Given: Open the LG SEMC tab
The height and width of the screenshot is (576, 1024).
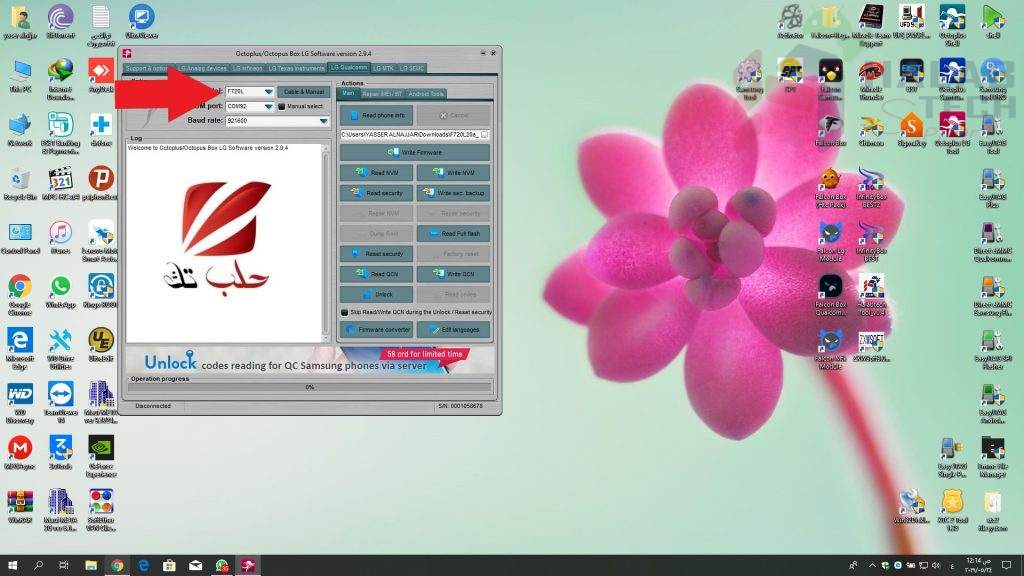Looking at the screenshot, I should [x=412, y=68].
